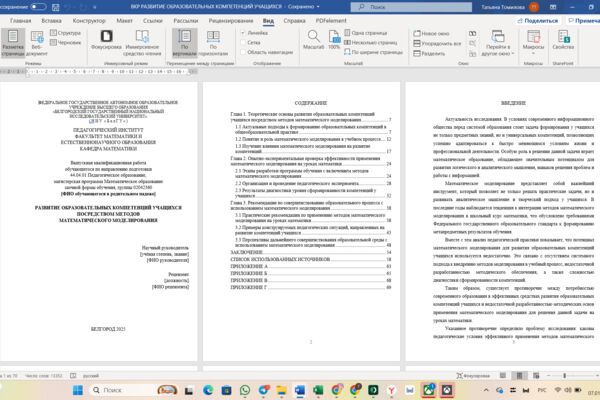Activate Фокусировка (Focus) mode in the ribbon
The height and width of the screenshot is (400, 600).
coord(106,40)
